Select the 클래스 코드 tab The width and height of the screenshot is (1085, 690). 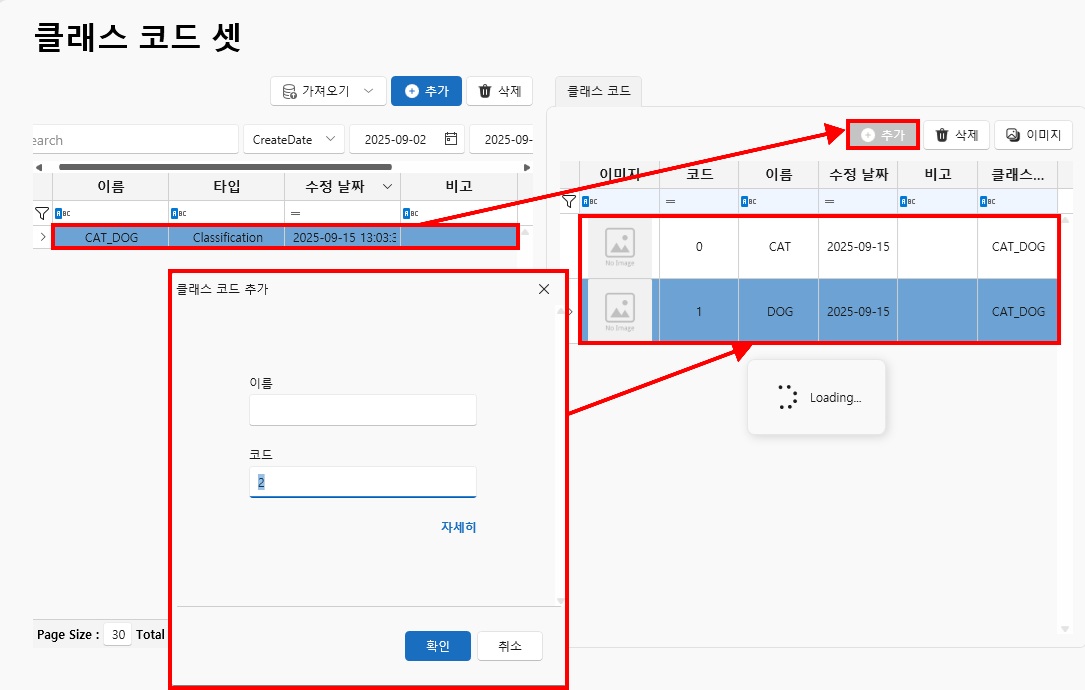tap(598, 91)
